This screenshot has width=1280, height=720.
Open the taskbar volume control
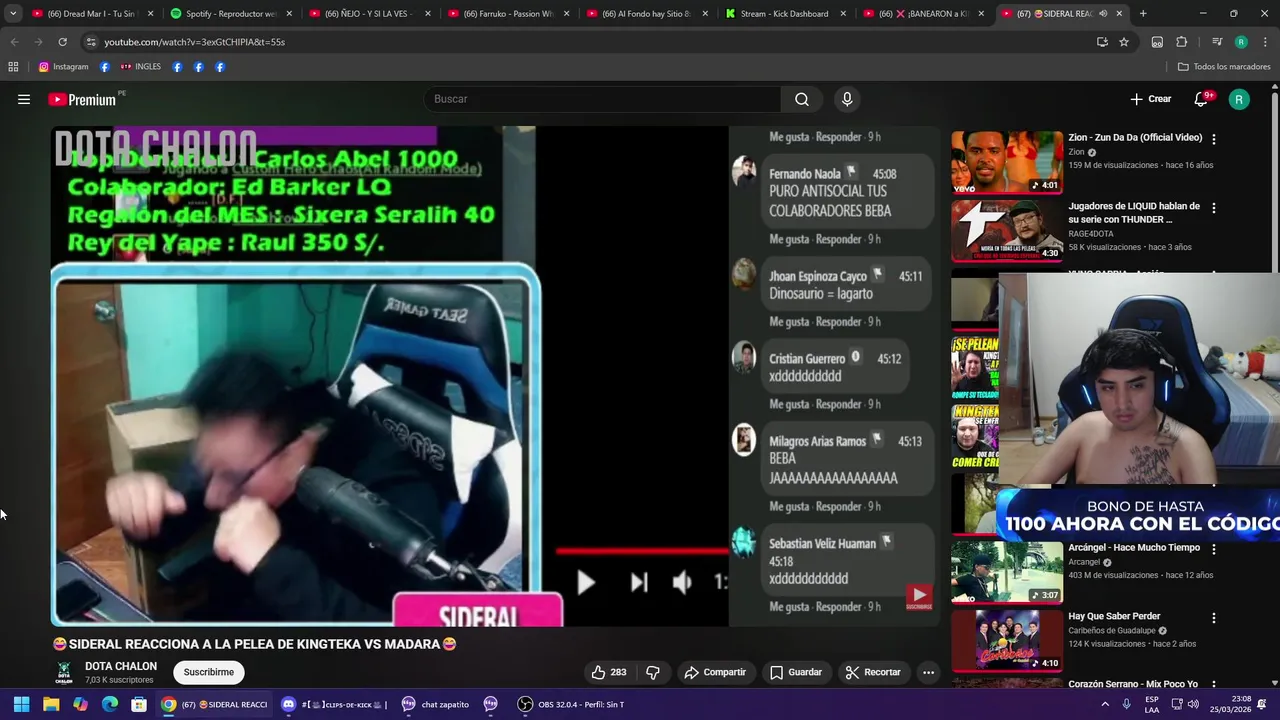tap(1193, 704)
